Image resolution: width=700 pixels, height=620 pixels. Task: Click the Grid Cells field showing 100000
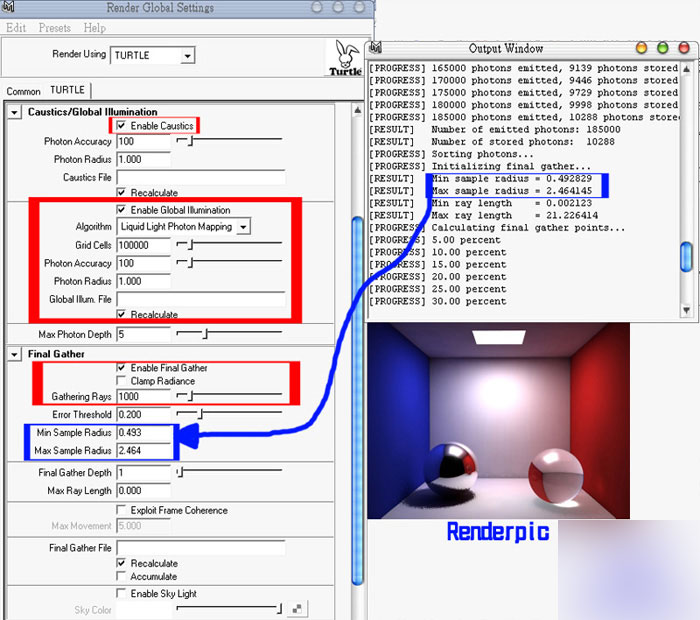[x=143, y=245]
